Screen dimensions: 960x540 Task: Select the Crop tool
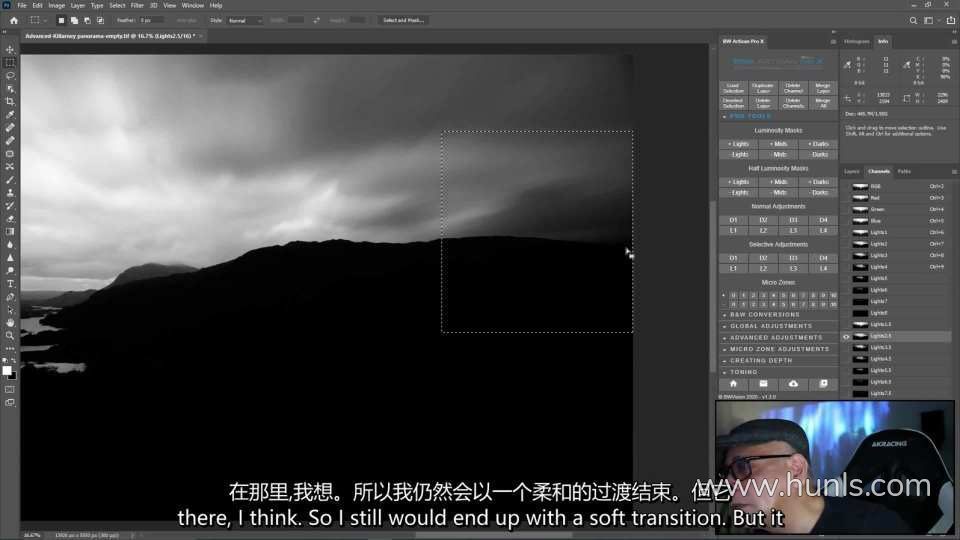tap(10, 102)
